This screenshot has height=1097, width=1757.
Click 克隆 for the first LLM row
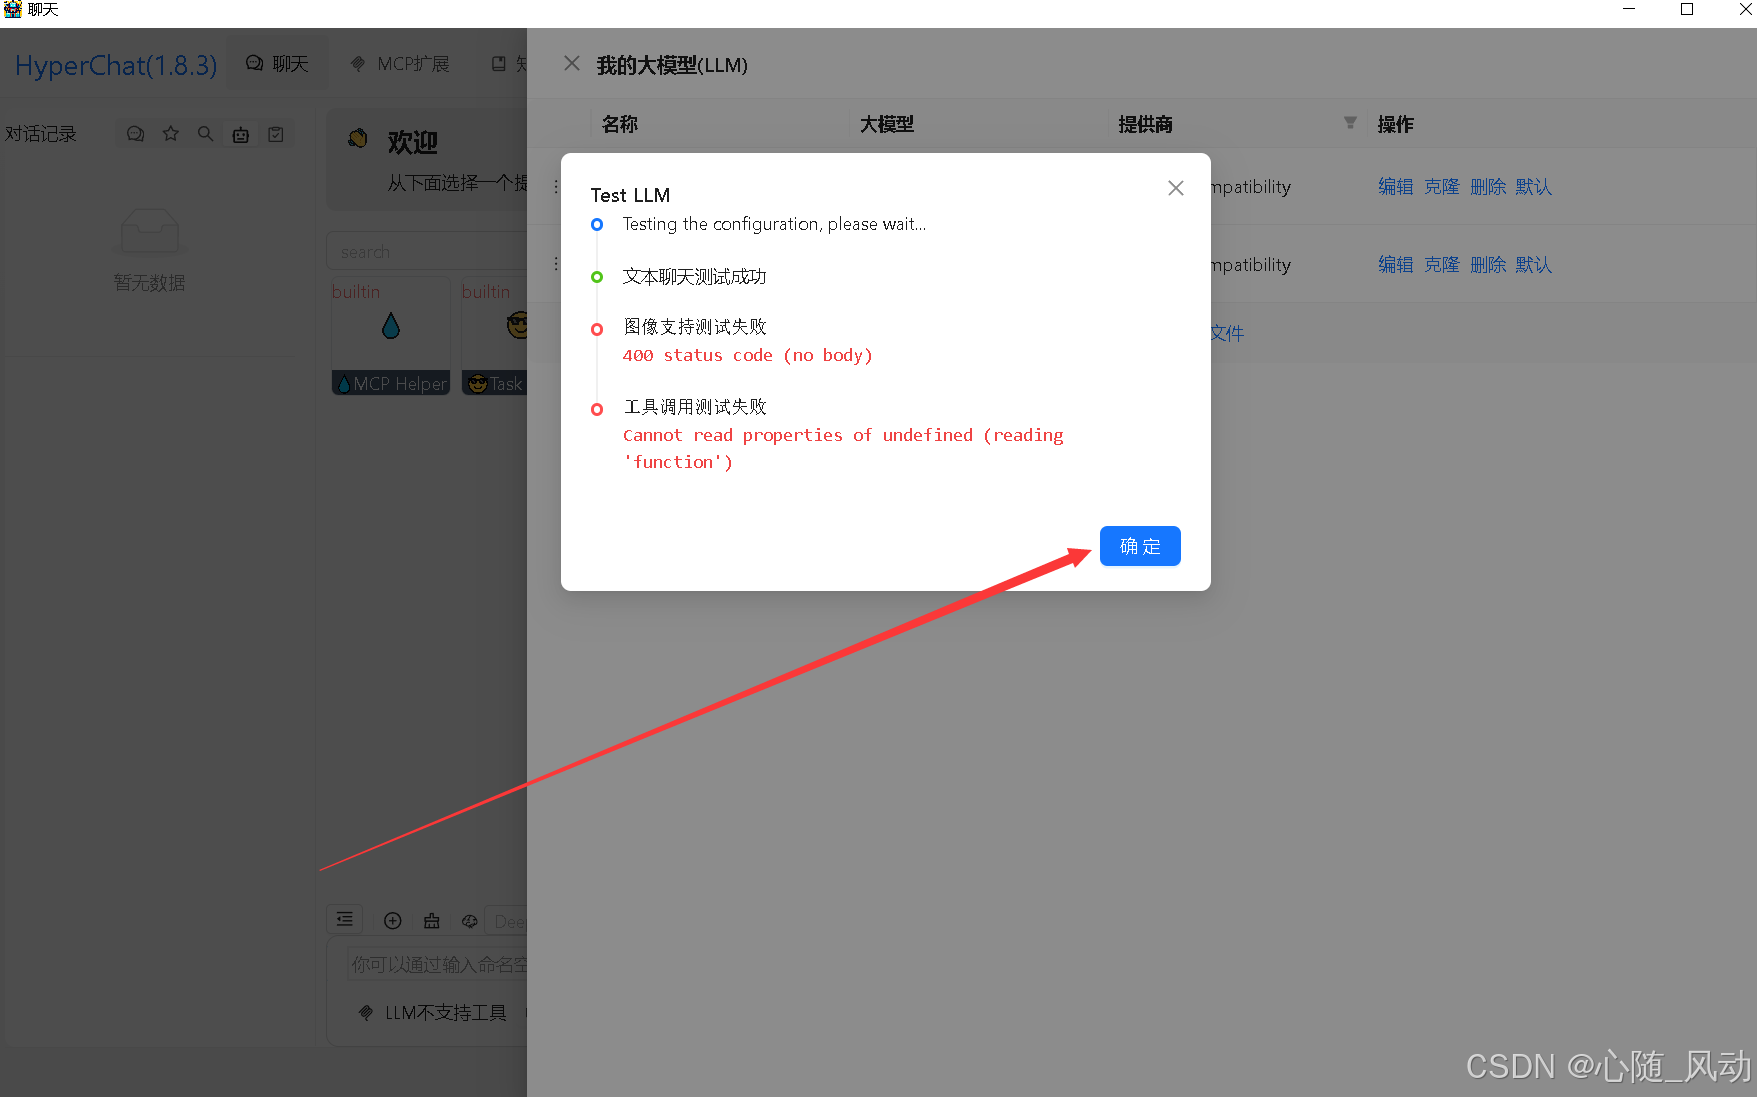click(1442, 187)
